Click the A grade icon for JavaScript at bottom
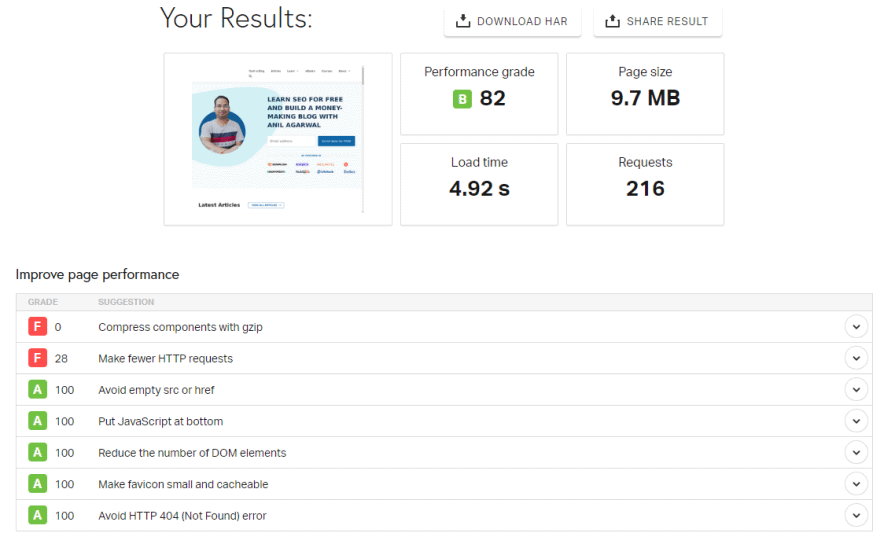884x544 pixels. tap(37, 421)
